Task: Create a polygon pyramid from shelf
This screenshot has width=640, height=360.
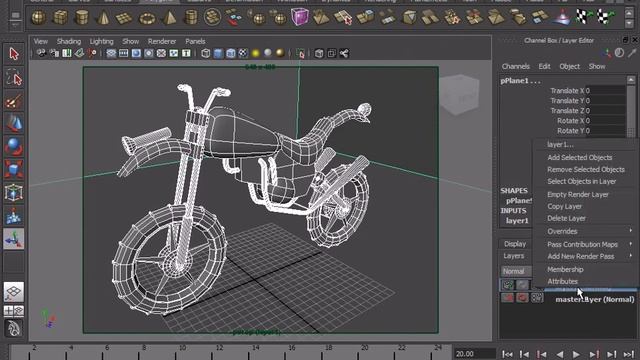Action: click(169, 18)
